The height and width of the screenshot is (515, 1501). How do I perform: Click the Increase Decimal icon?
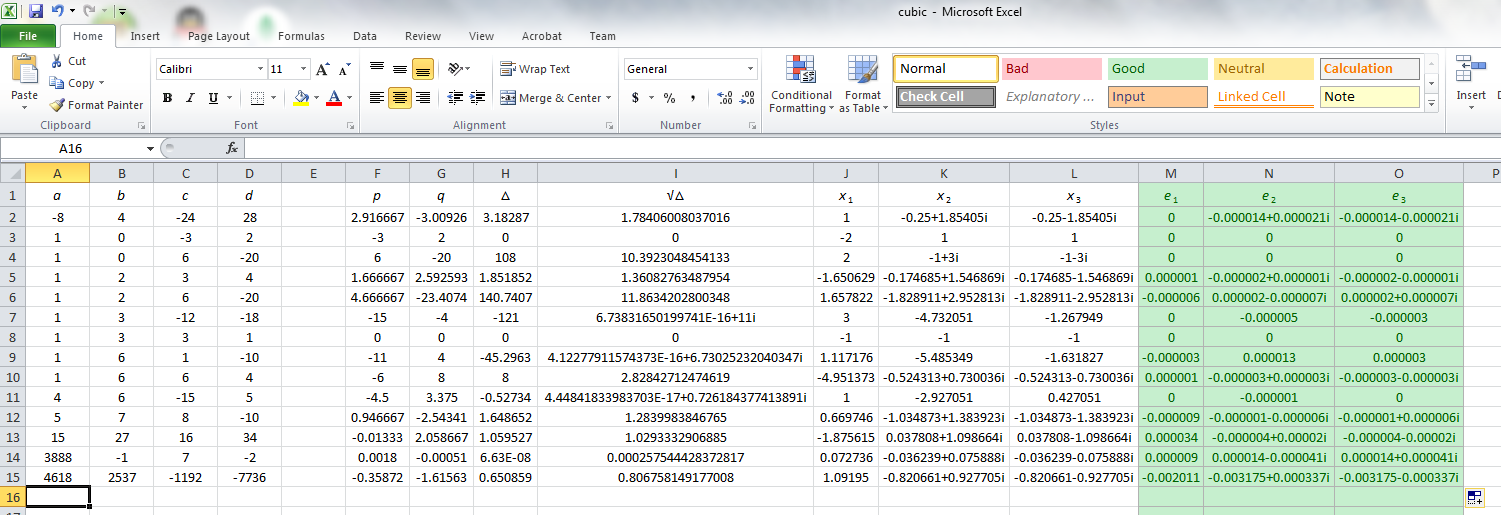(725, 98)
